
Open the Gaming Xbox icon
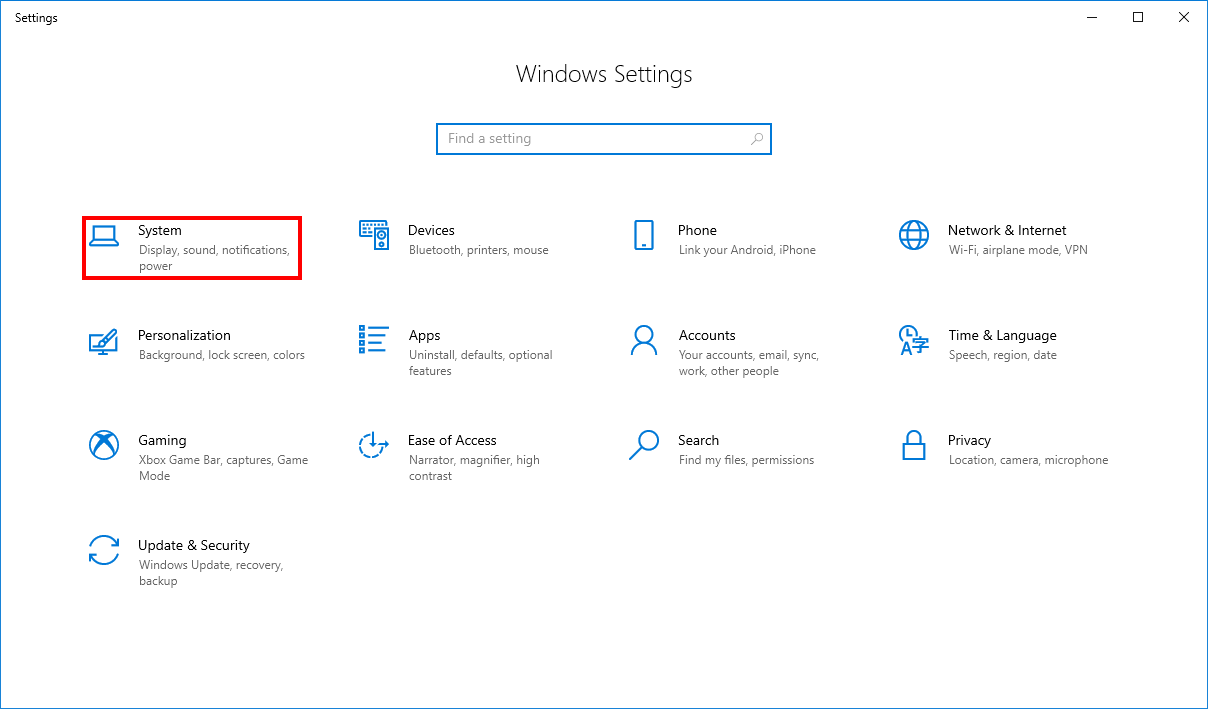(x=104, y=445)
